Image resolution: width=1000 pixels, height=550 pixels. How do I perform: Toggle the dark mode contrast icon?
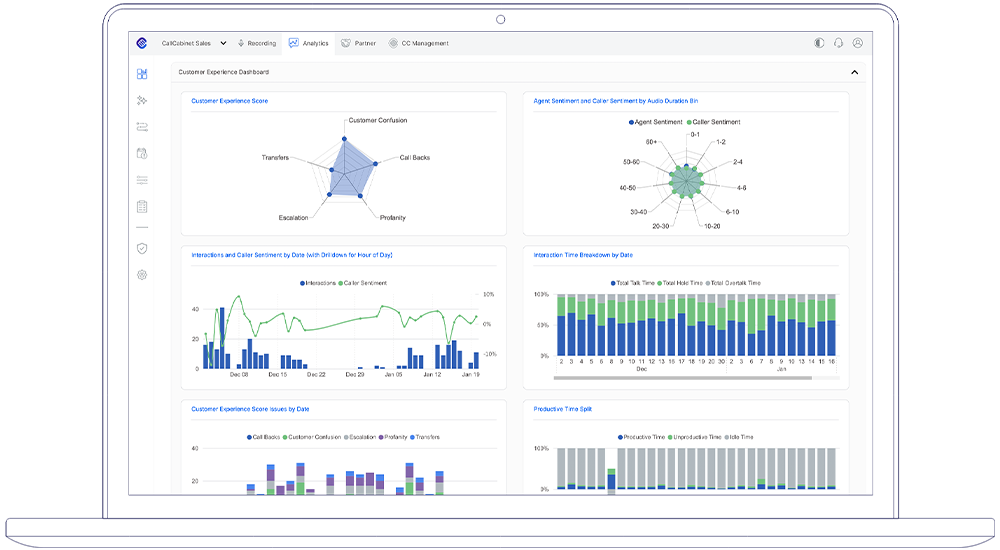[819, 43]
